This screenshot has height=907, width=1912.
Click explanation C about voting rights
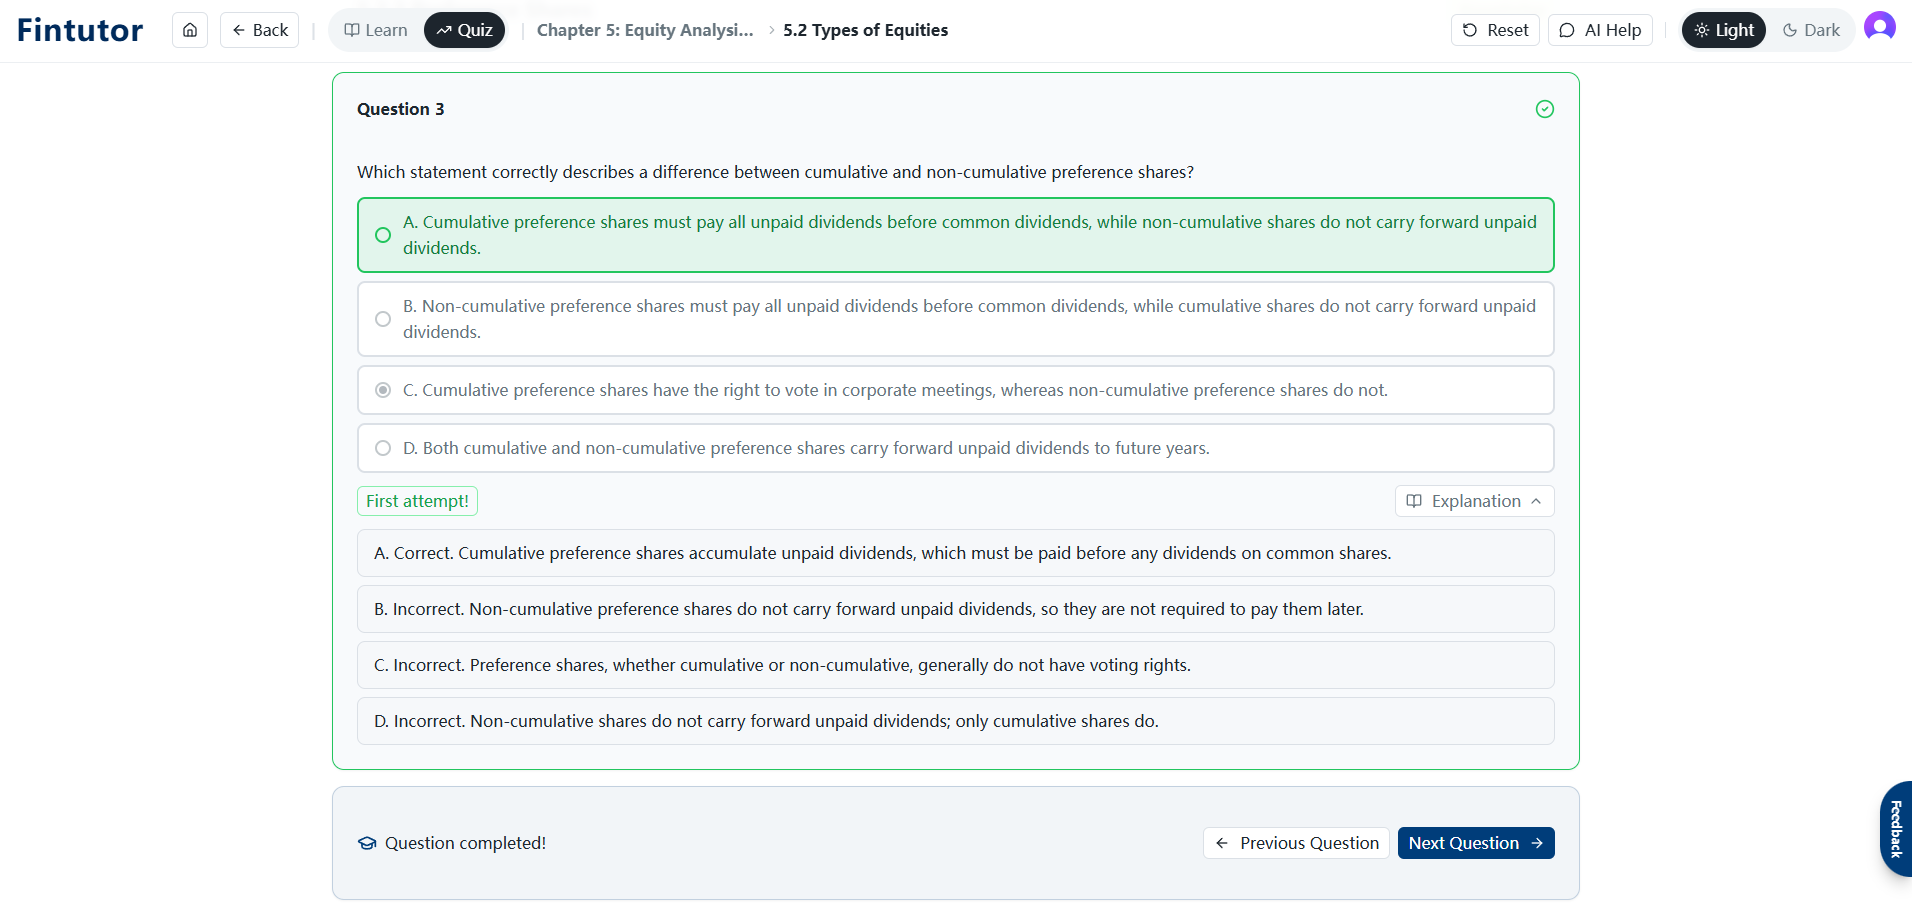click(956, 665)
